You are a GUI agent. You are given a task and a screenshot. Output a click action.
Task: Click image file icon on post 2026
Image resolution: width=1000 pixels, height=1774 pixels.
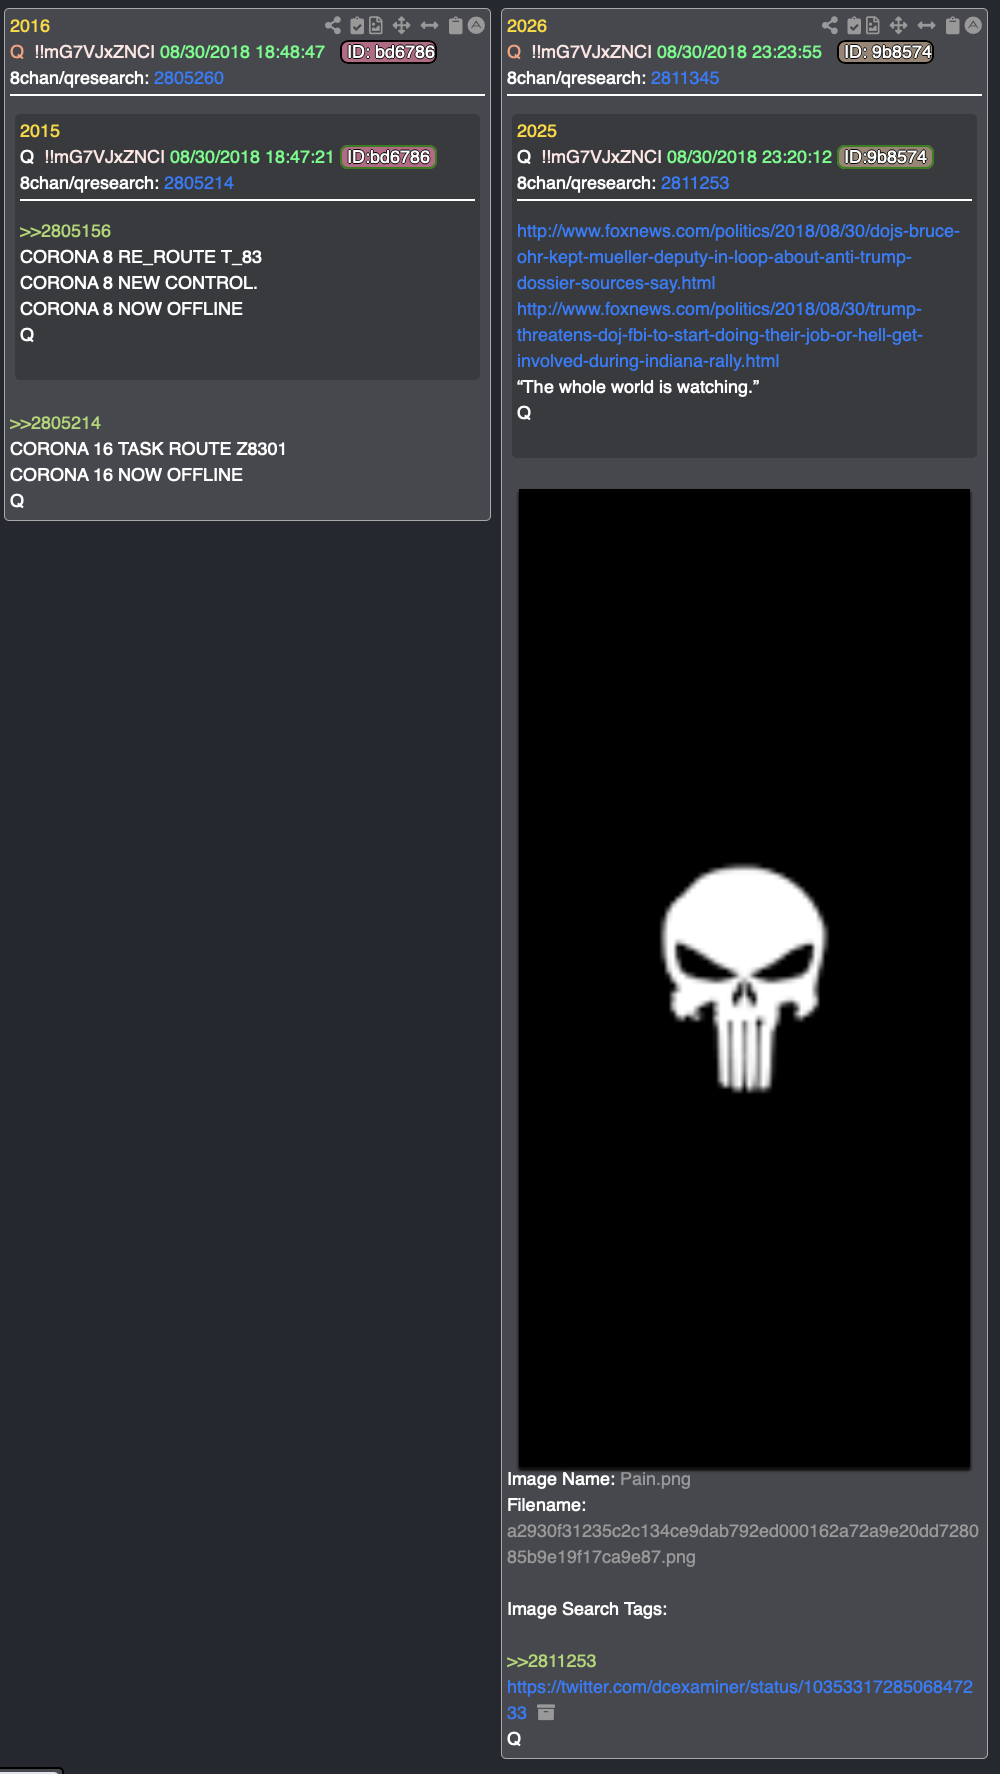coord(873,26)
